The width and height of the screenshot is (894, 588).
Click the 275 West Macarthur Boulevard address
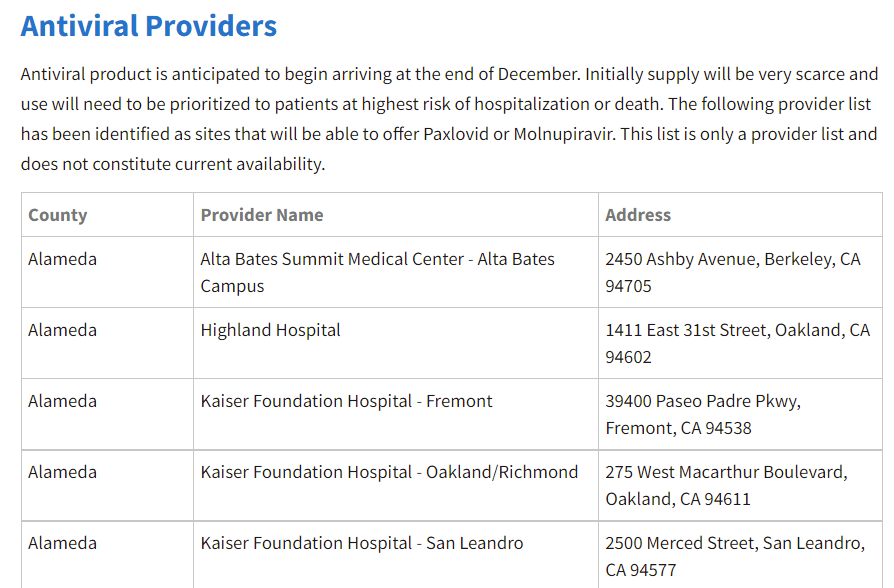tap(726, 485)
